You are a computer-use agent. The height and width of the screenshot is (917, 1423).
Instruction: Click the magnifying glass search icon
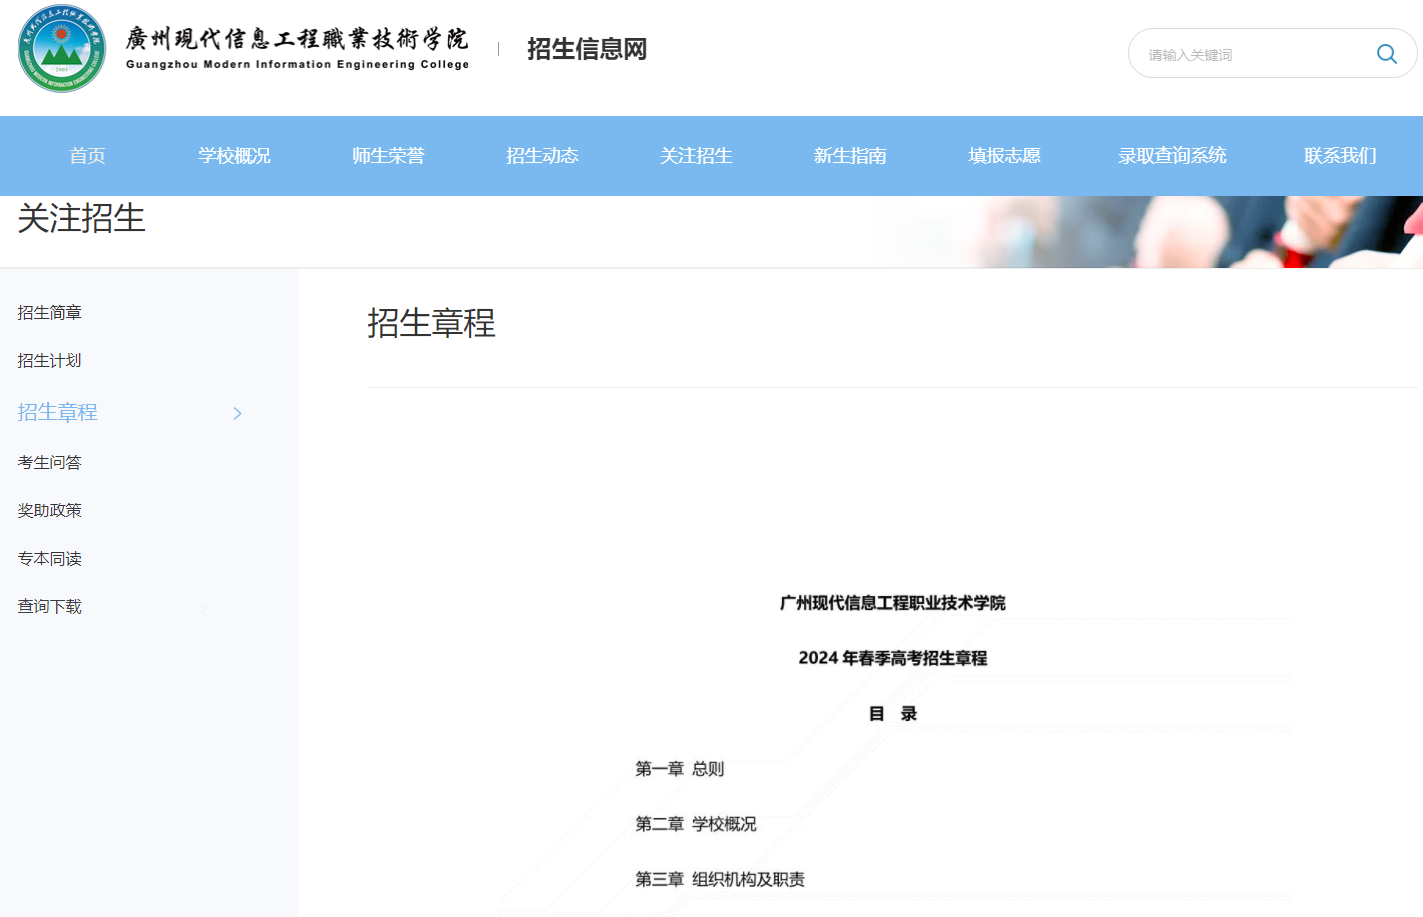pos(1386,54)
